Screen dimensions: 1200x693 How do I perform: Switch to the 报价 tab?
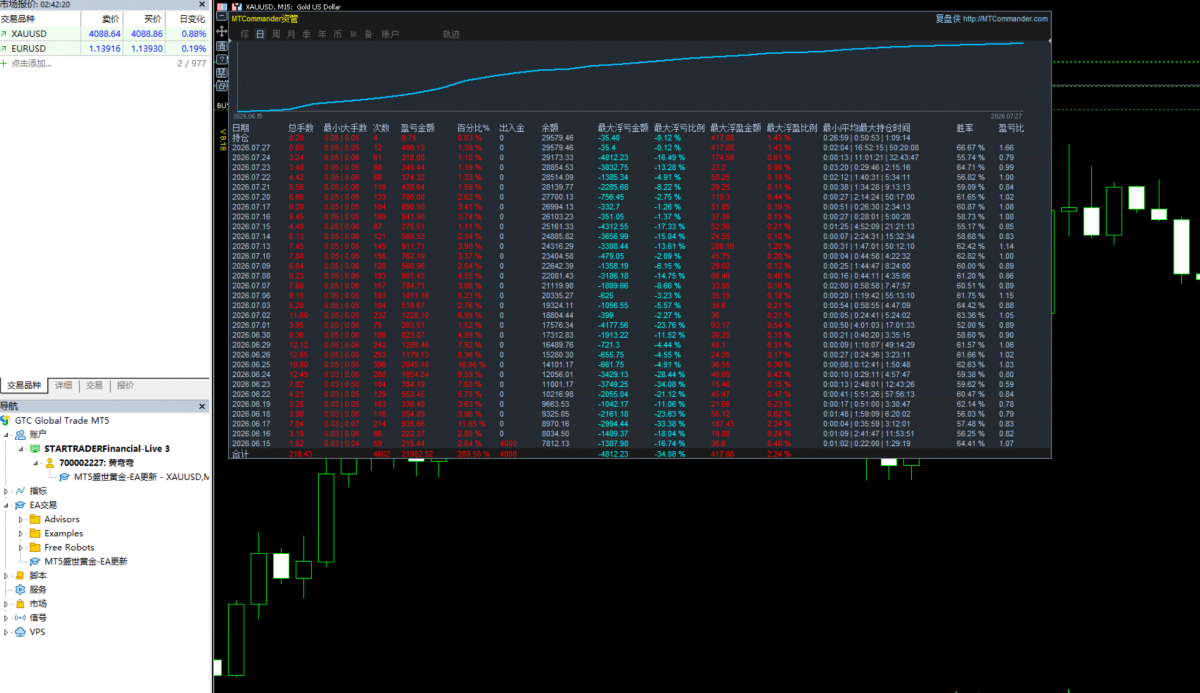[125, 385]
